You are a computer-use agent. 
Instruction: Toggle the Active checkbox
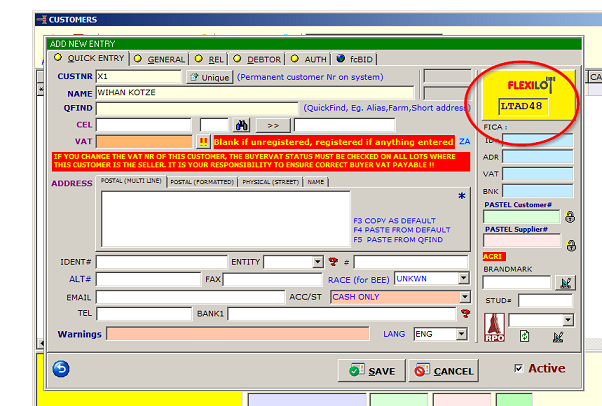point(517,368)
